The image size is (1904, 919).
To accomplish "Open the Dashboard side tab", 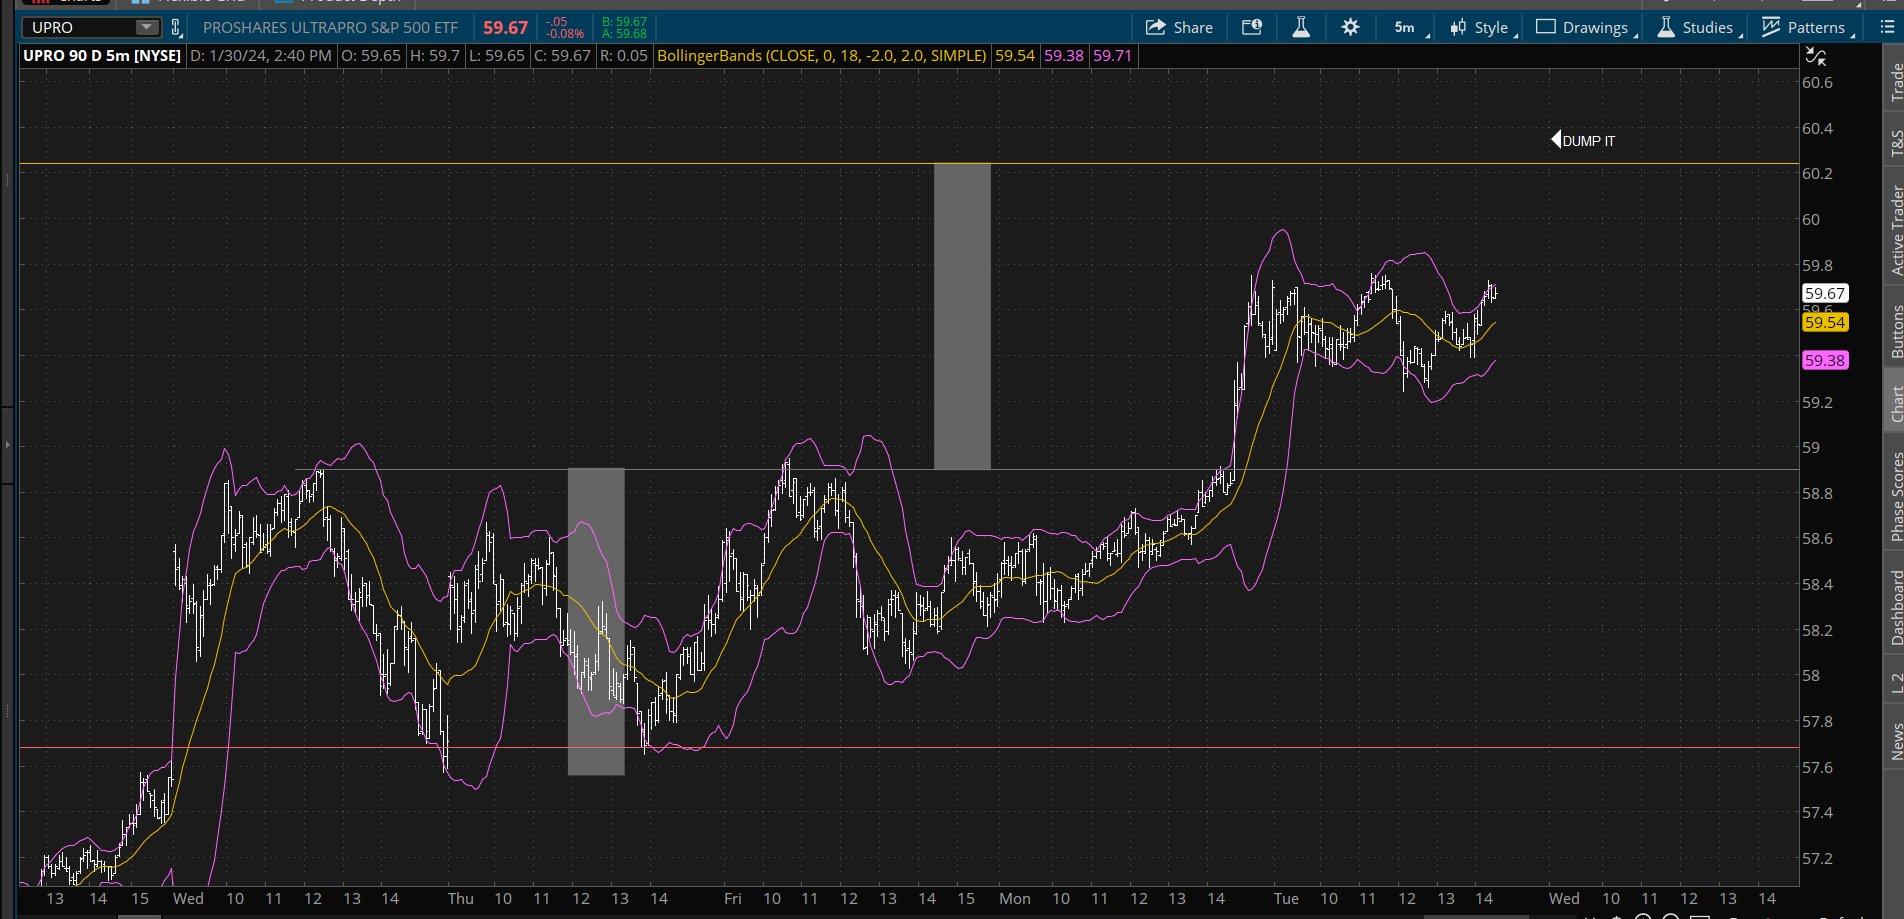I will (1895, 607).
